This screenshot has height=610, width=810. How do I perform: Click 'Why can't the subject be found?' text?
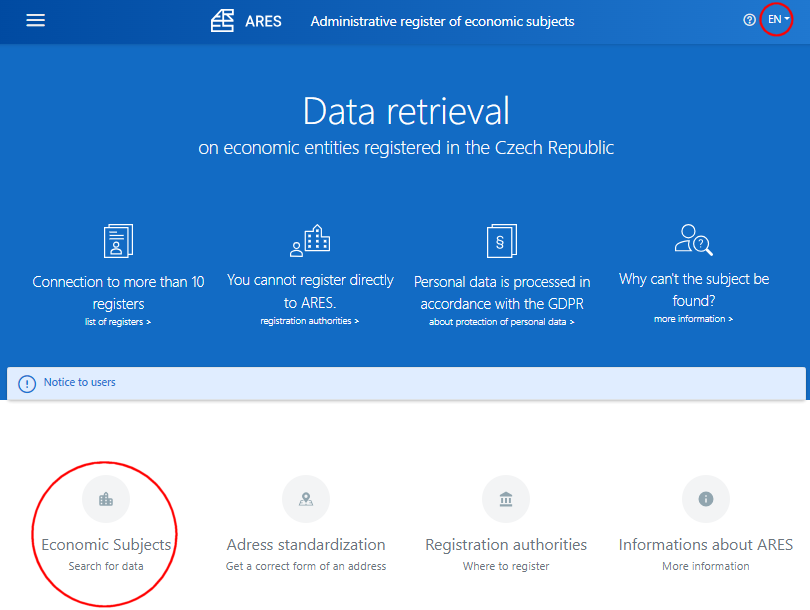694,290
